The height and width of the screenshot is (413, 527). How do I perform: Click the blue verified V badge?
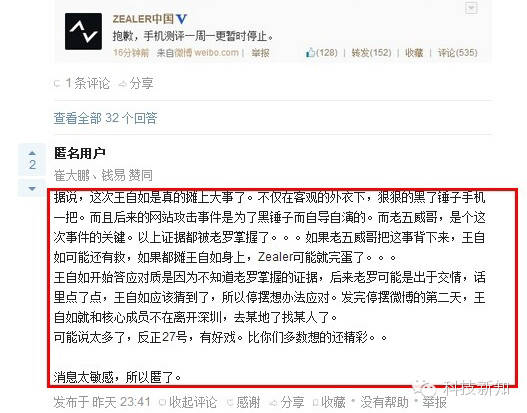click(181, 19)
